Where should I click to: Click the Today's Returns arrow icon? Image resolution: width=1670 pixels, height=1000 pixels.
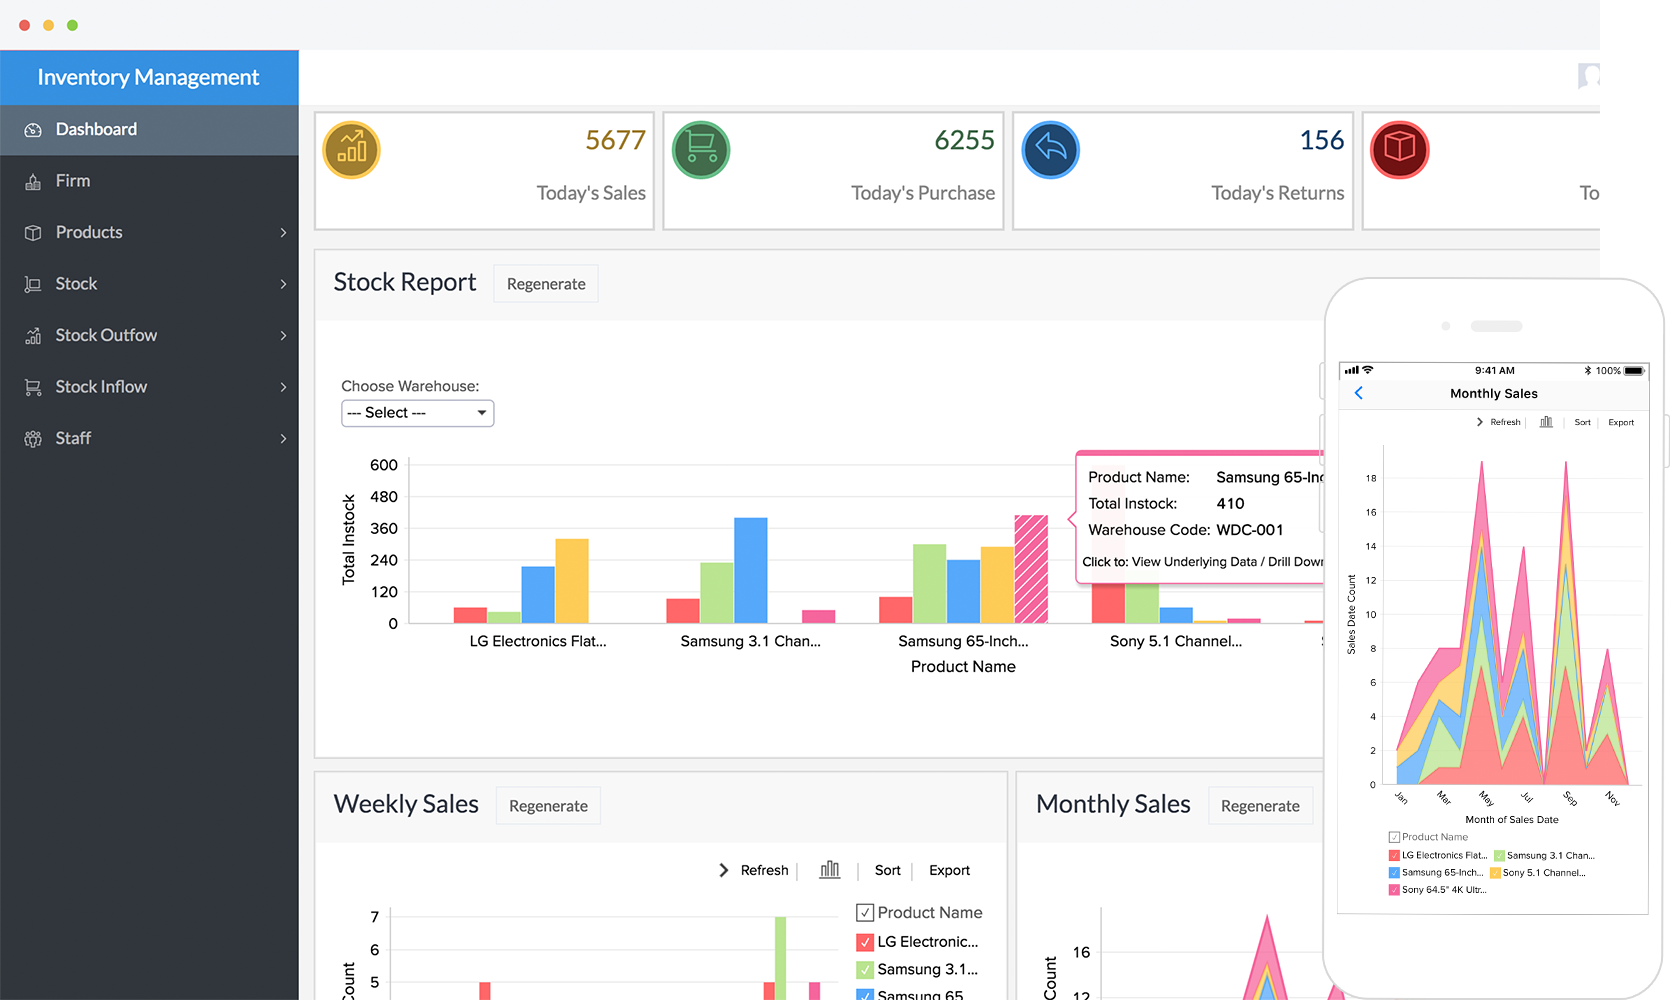coord(1050,150)
